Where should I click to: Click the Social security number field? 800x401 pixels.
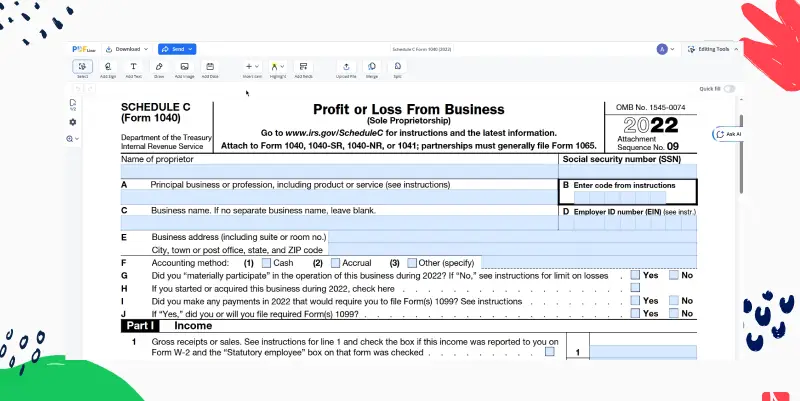click(x=628, y=171)
